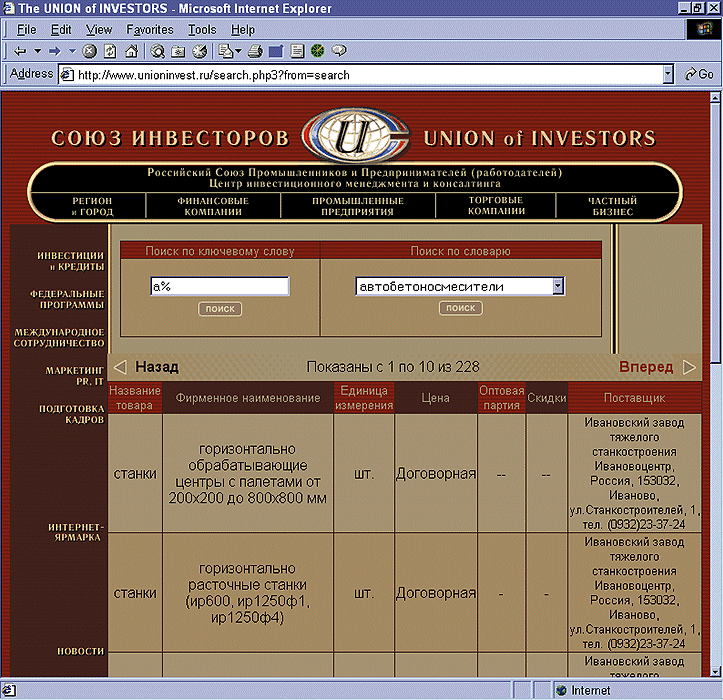Click the right triangle next to Вперед

pyautogui.click(x=689, y=368)
